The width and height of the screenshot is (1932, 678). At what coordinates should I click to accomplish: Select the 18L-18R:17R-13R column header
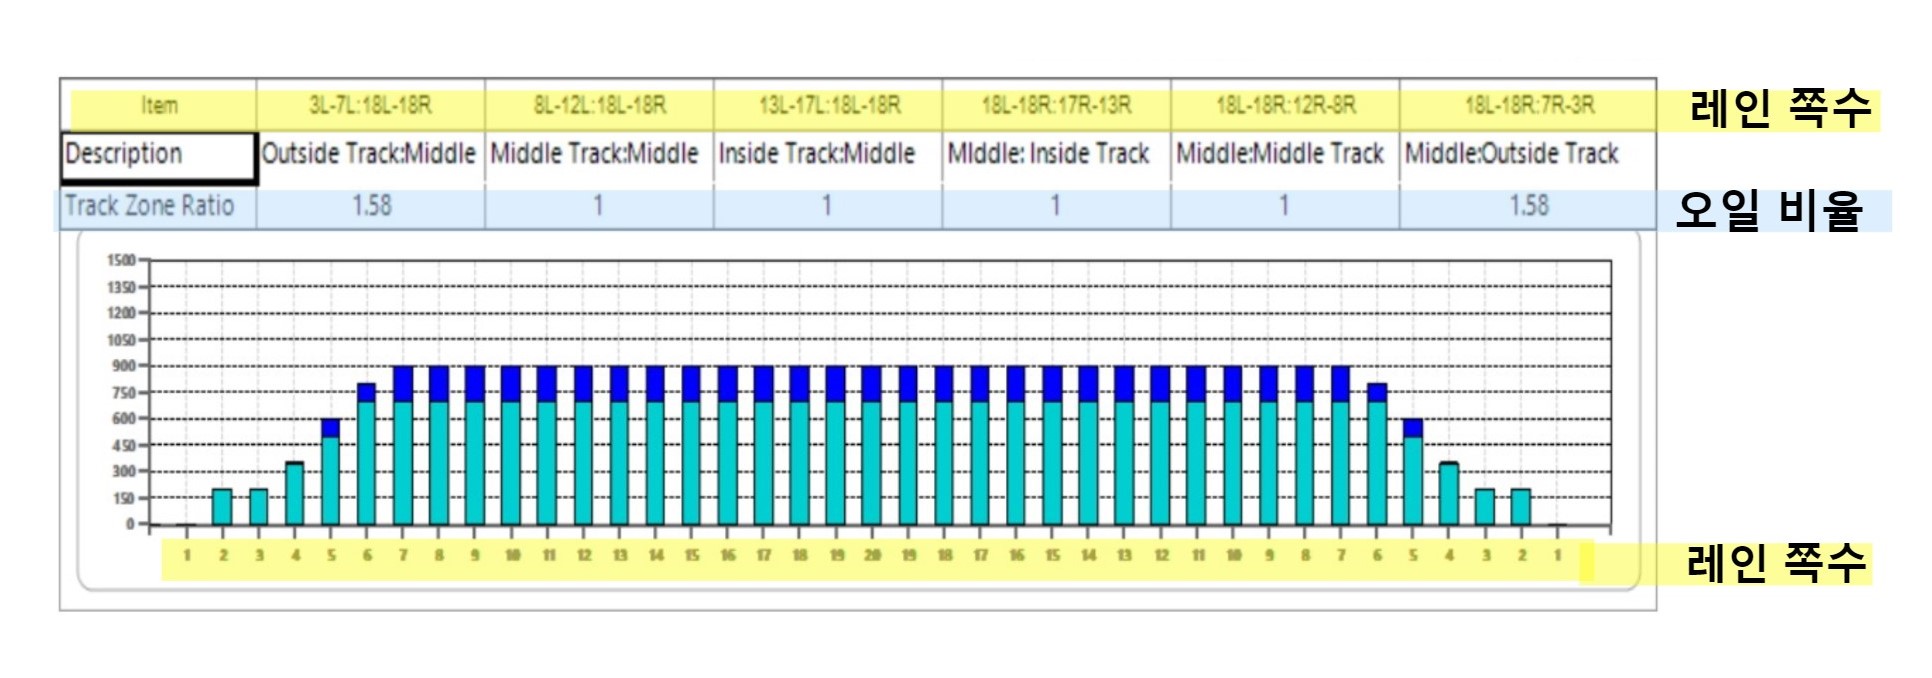[x=1057, y=105]
